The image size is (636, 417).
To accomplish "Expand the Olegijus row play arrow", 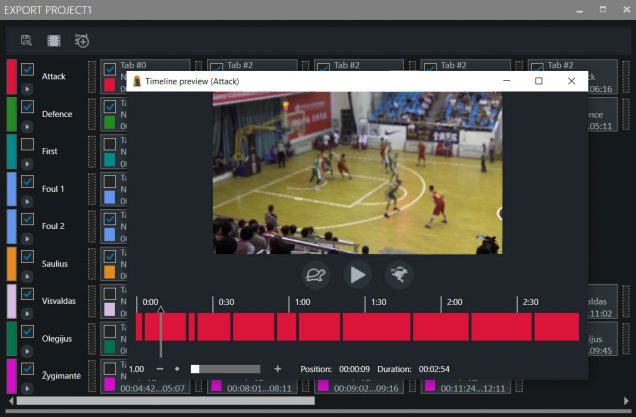I will (27, 350).
